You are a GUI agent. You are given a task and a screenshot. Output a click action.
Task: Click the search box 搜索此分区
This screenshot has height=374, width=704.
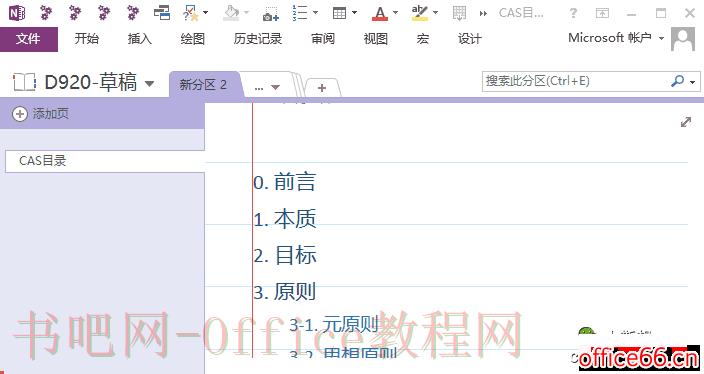pos(576,81)
